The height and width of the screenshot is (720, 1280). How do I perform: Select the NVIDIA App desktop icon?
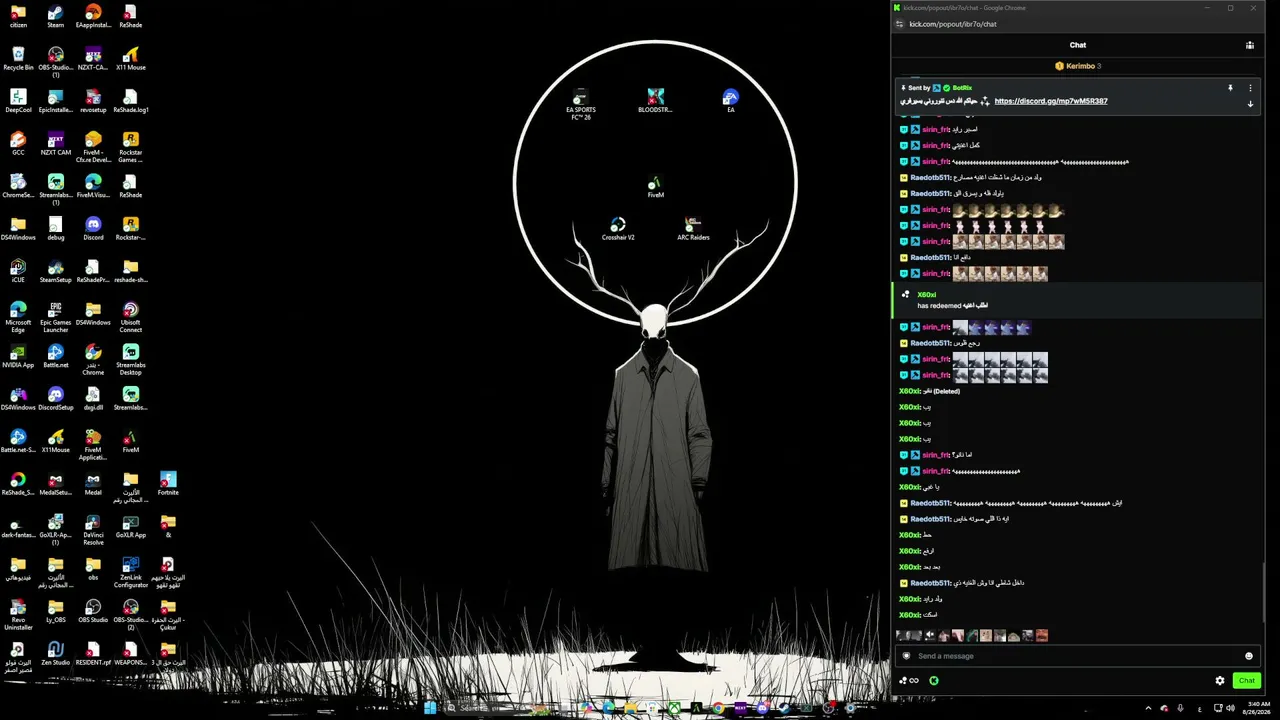pyautogui.click(x=18, y=357)
